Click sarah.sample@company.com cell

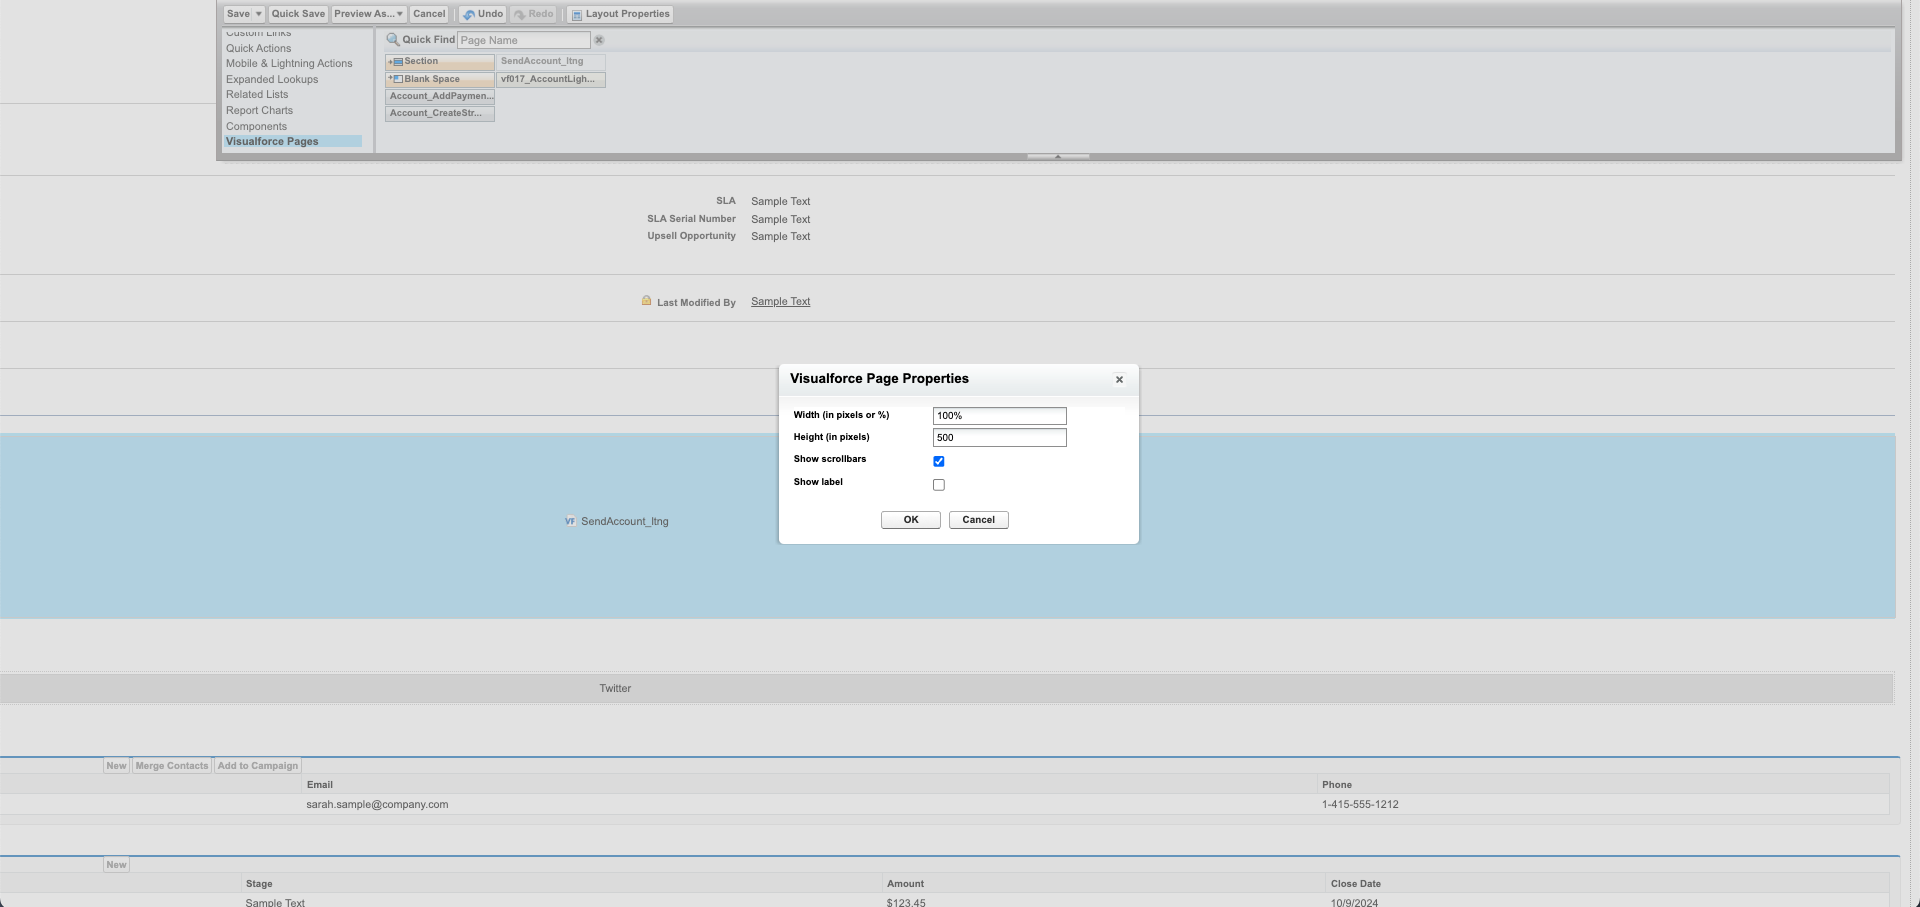tap(377, 804)
